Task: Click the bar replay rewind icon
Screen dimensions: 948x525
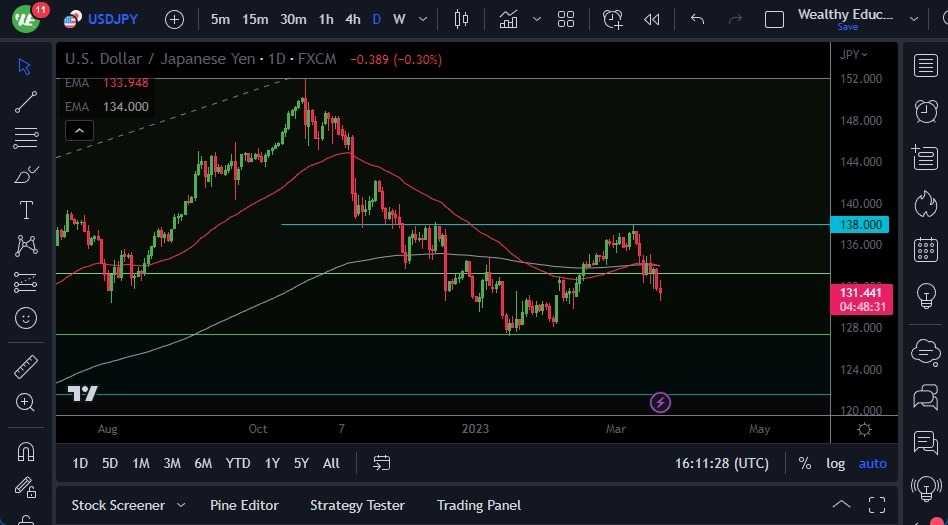Action: pyautogui.click(x=652, y=19)
